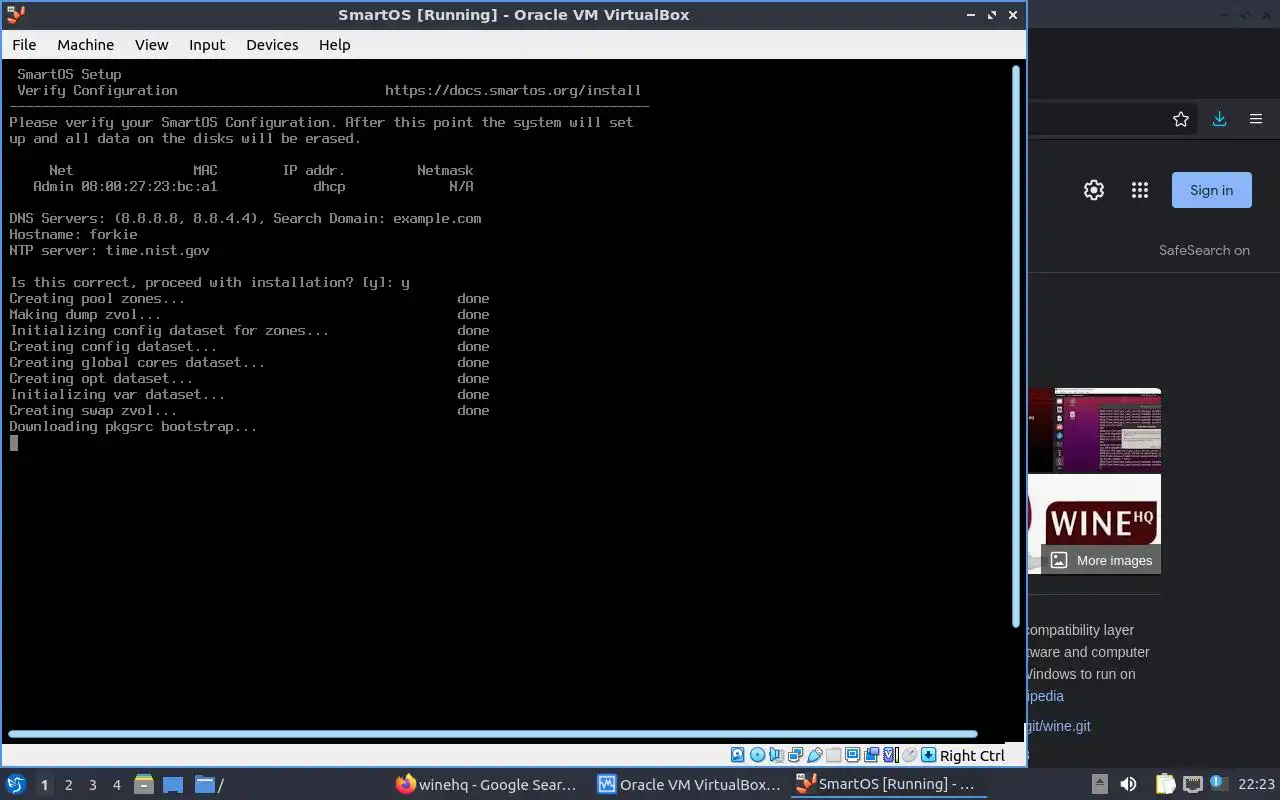Click the VirtualBox window title bar icon
The image size is (1280, 800).
point(15,14)
